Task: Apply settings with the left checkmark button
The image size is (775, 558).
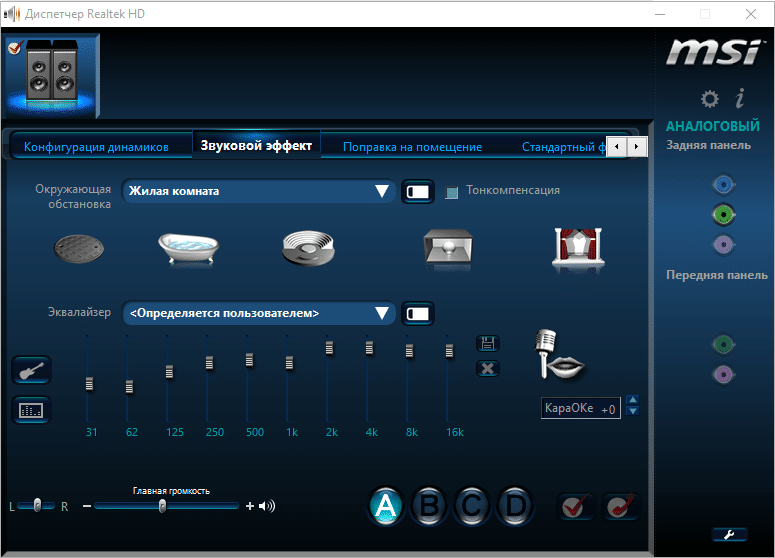Action: click(x=575, y=507)
